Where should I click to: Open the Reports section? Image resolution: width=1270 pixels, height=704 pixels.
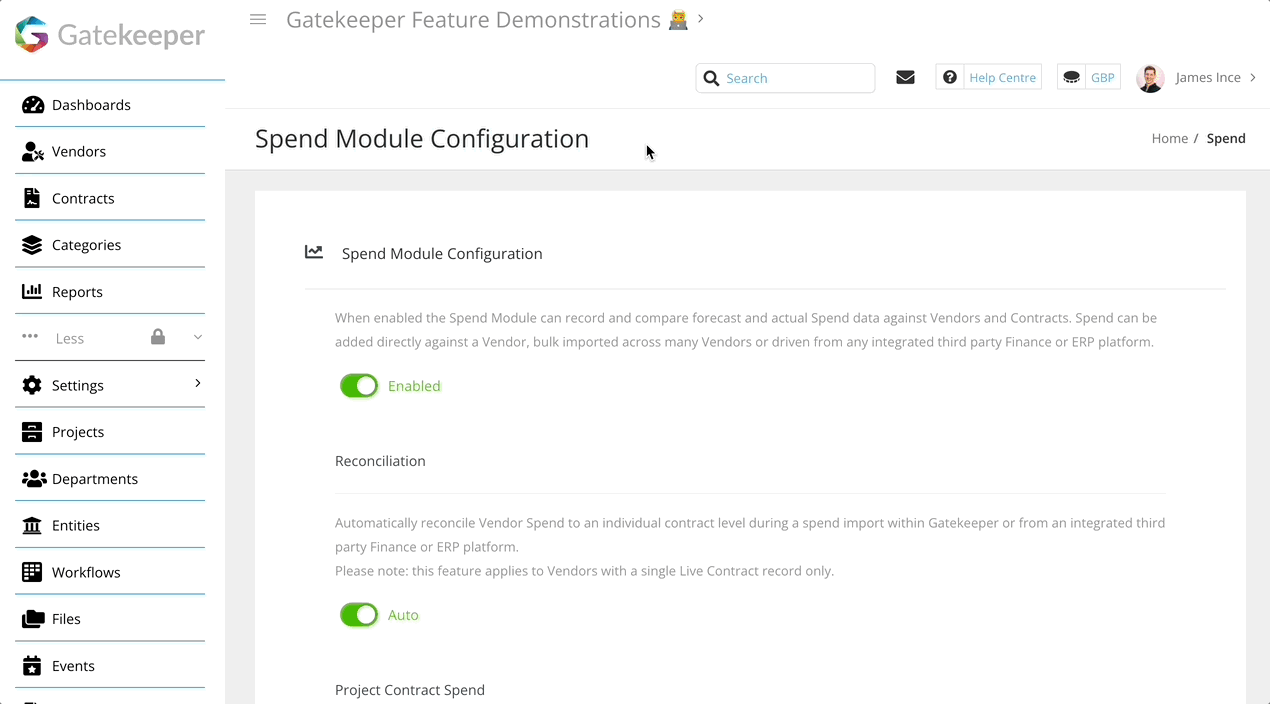(33, 291)
